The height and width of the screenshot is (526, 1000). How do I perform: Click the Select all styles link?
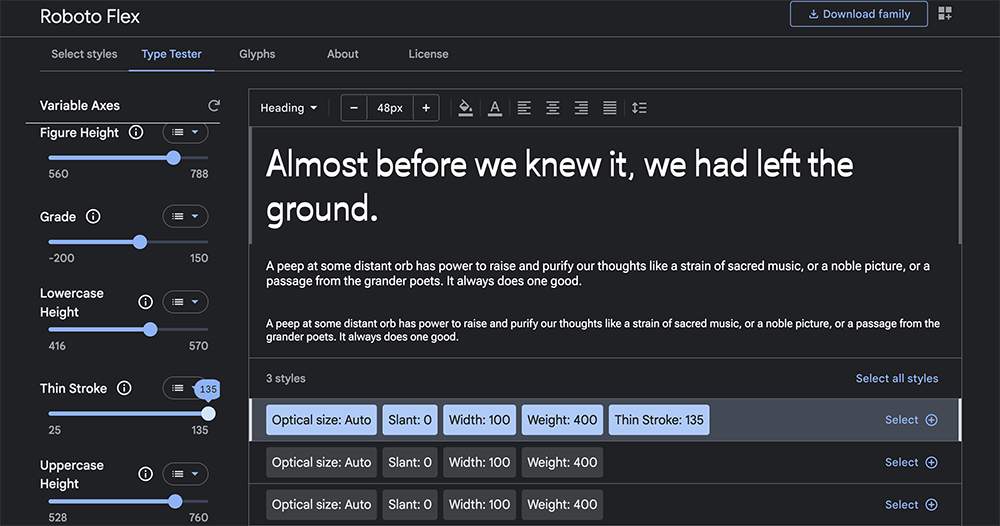[897, 378]
